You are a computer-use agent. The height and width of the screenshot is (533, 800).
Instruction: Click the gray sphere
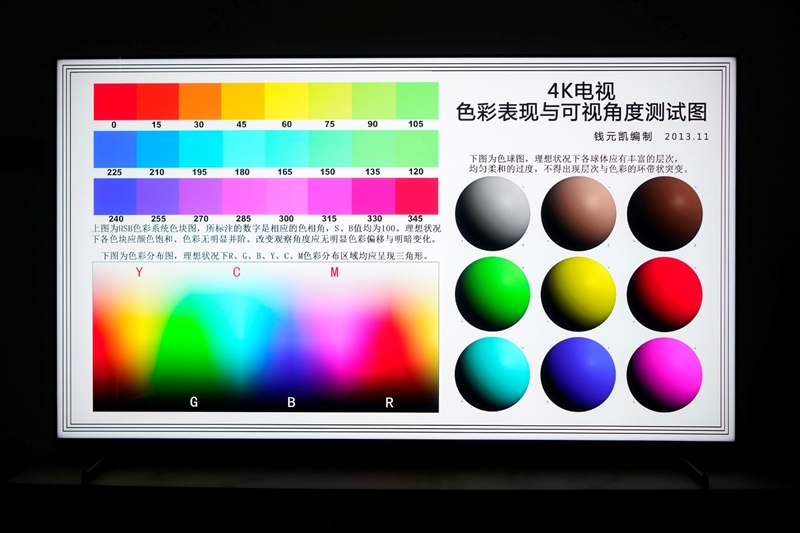[492, 206]
